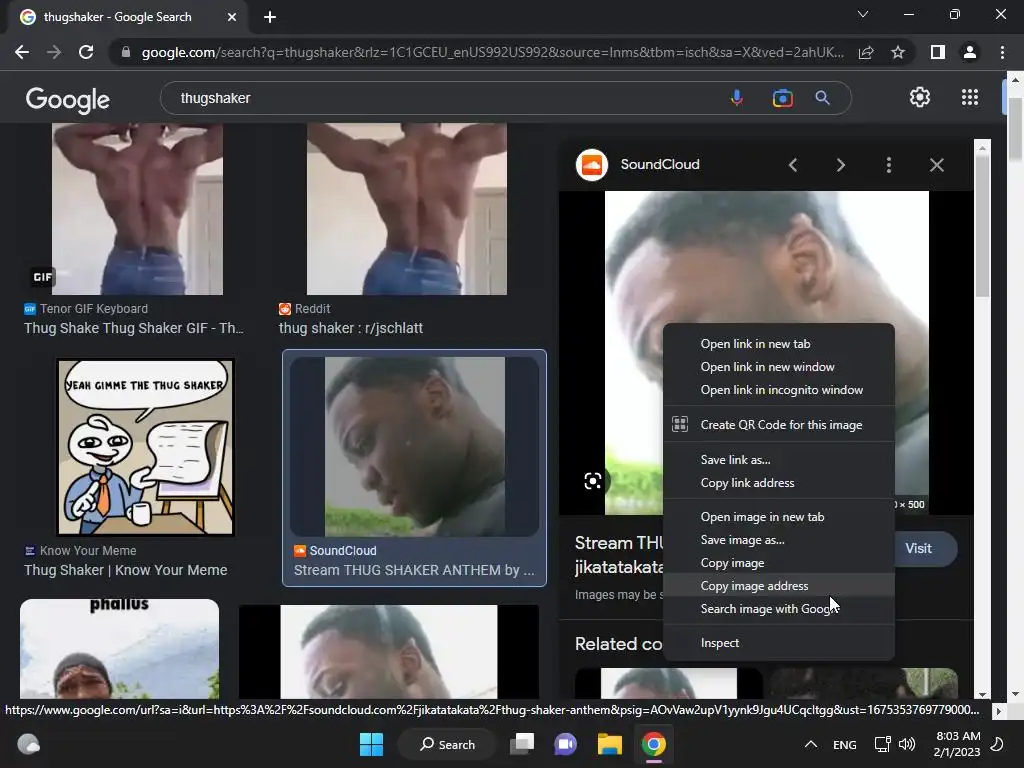Open the Tenor GIF Keyboard thumbnail
The height and width of the screenshot is (768, 1024).
coord(137,209)
